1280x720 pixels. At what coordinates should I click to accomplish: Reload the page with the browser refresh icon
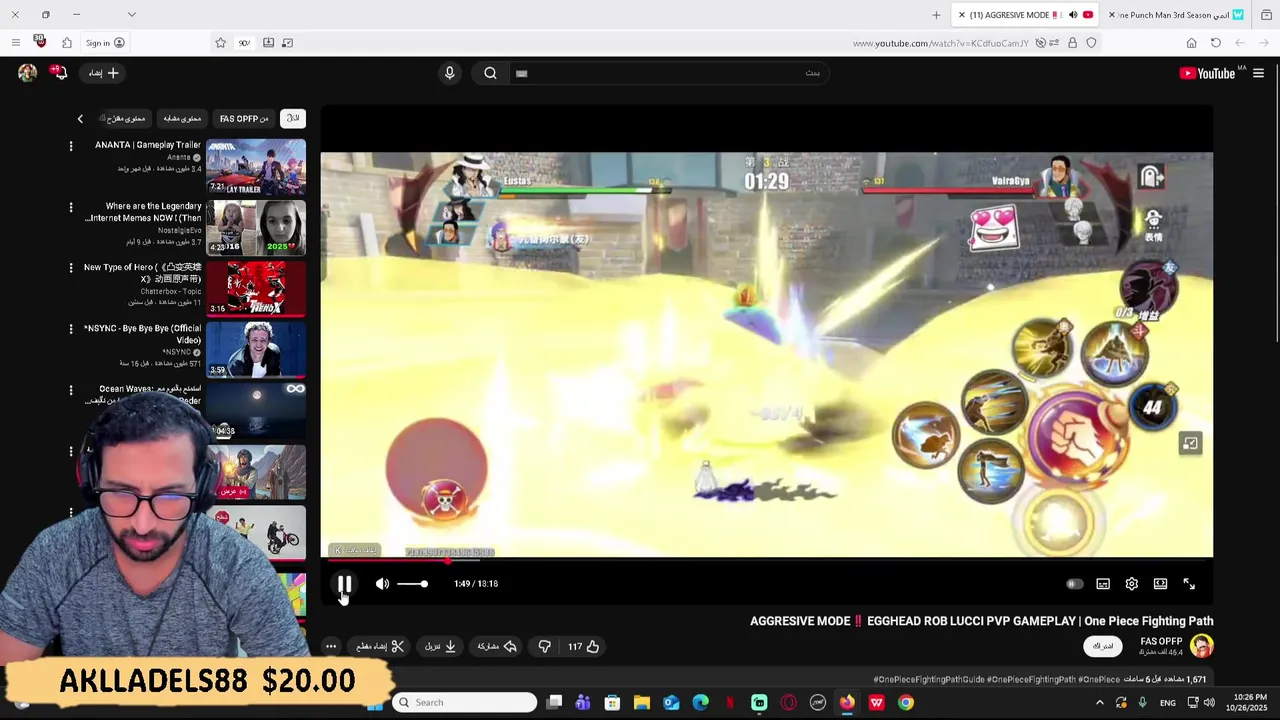pos(1215,43)
